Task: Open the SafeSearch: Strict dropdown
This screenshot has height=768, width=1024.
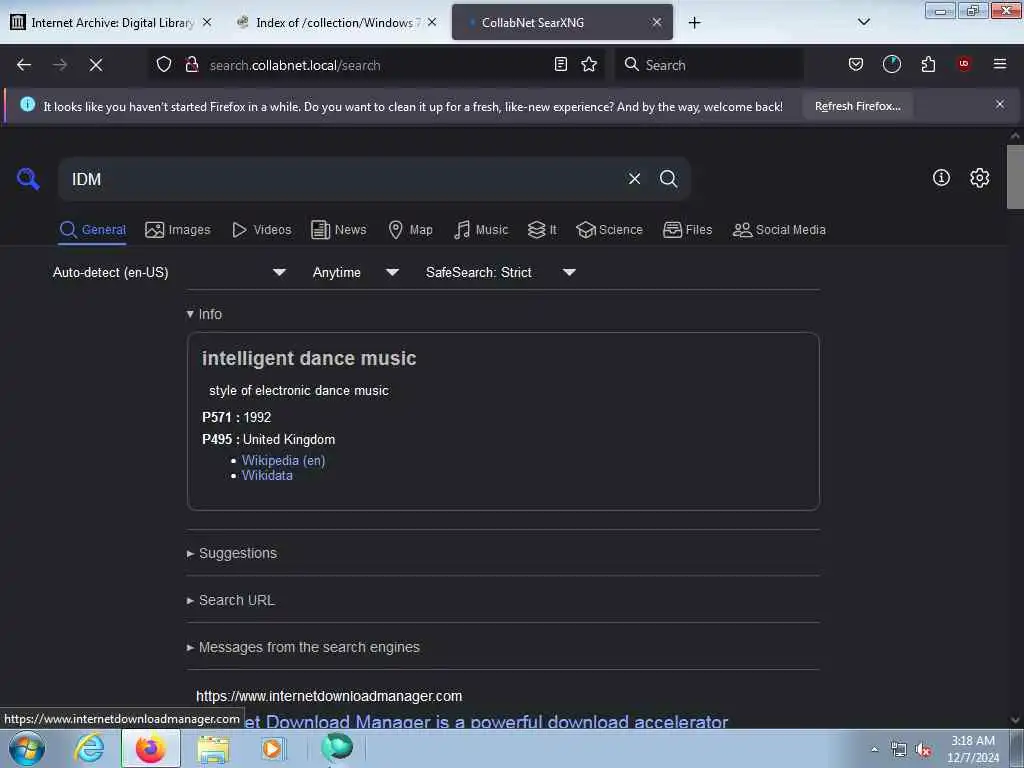Action: (x=500, y=272)
